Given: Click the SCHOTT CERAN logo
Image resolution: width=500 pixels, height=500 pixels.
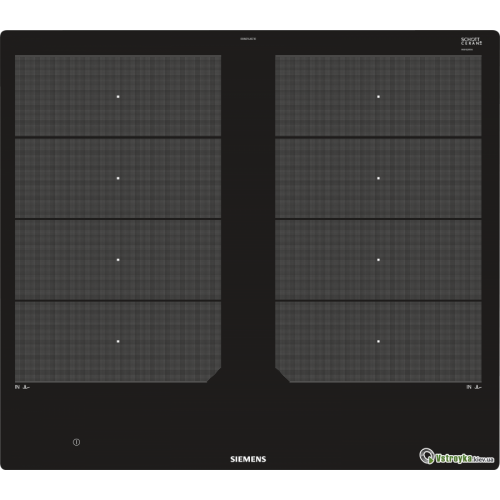Looking at the screenshot, I should (x=471, y=41).
